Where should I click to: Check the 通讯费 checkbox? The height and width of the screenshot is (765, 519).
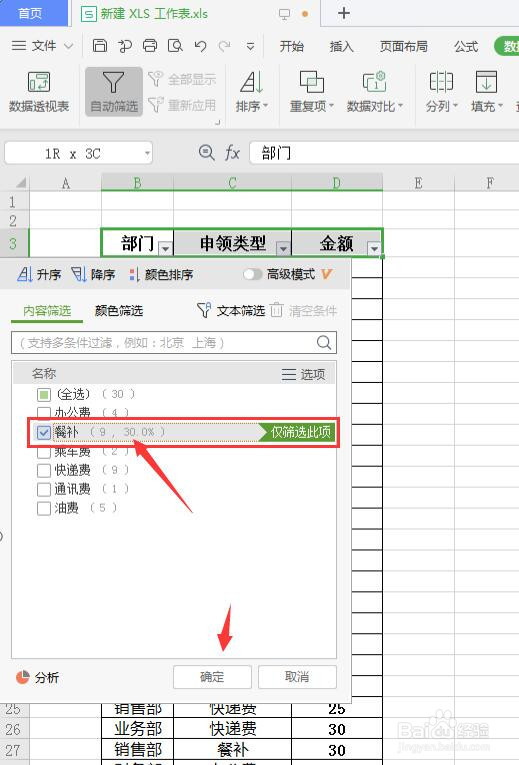pos(44,489)
